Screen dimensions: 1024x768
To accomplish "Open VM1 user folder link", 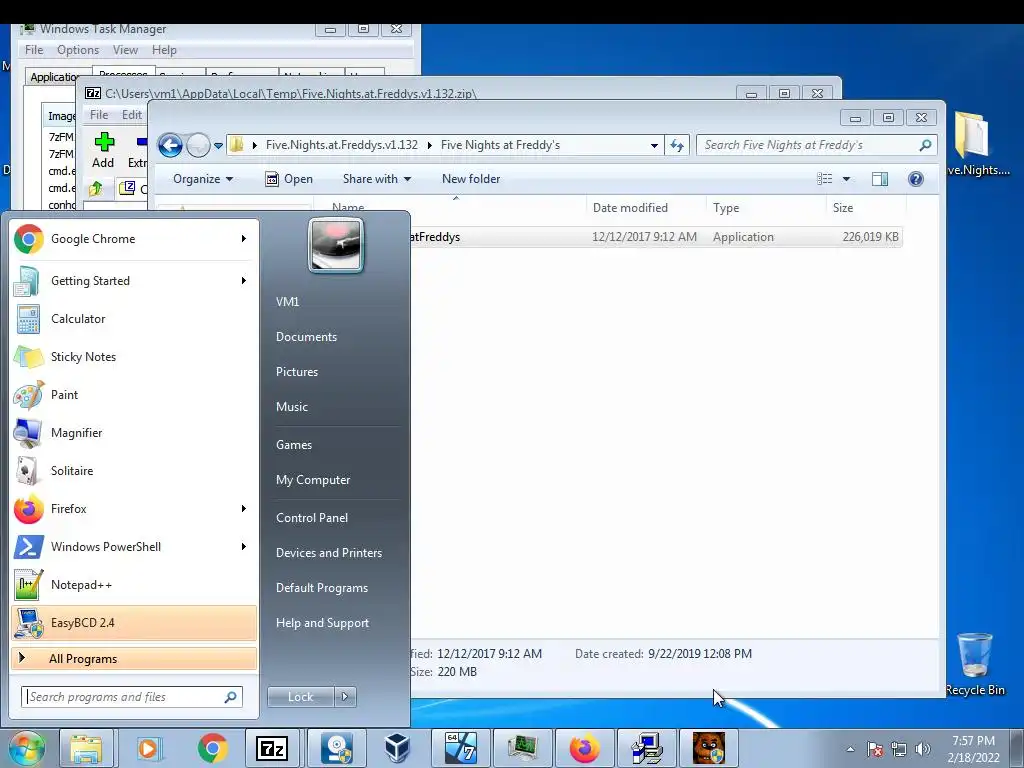I will coord(287,302).
